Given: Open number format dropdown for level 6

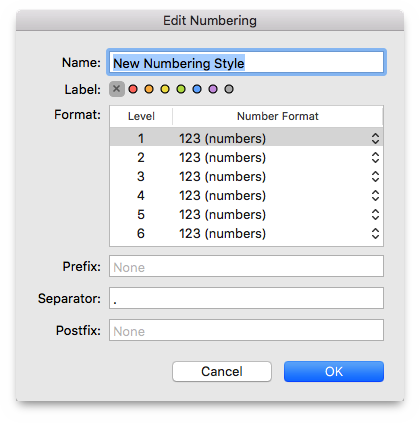Looking at the screenshot, I should click(x=375, y=233).
